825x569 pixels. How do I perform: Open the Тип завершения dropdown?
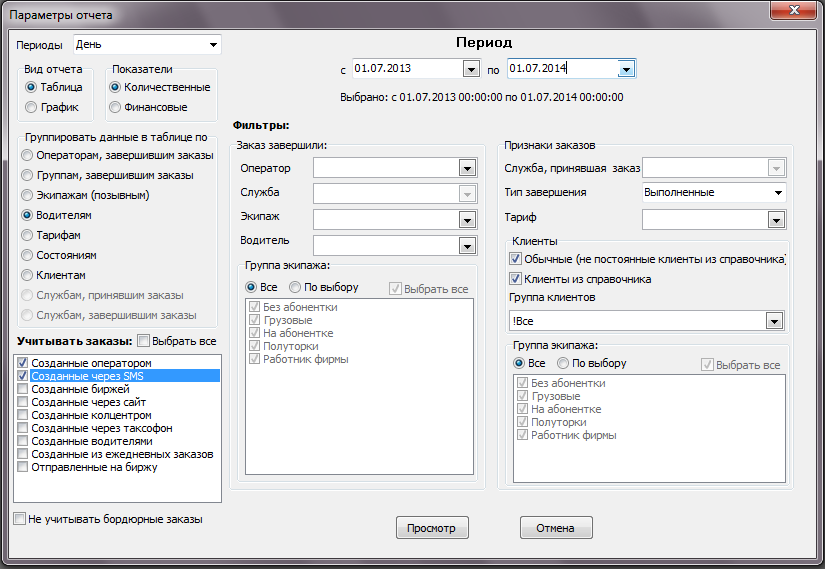pyautogui.click(x=777, y=192)
